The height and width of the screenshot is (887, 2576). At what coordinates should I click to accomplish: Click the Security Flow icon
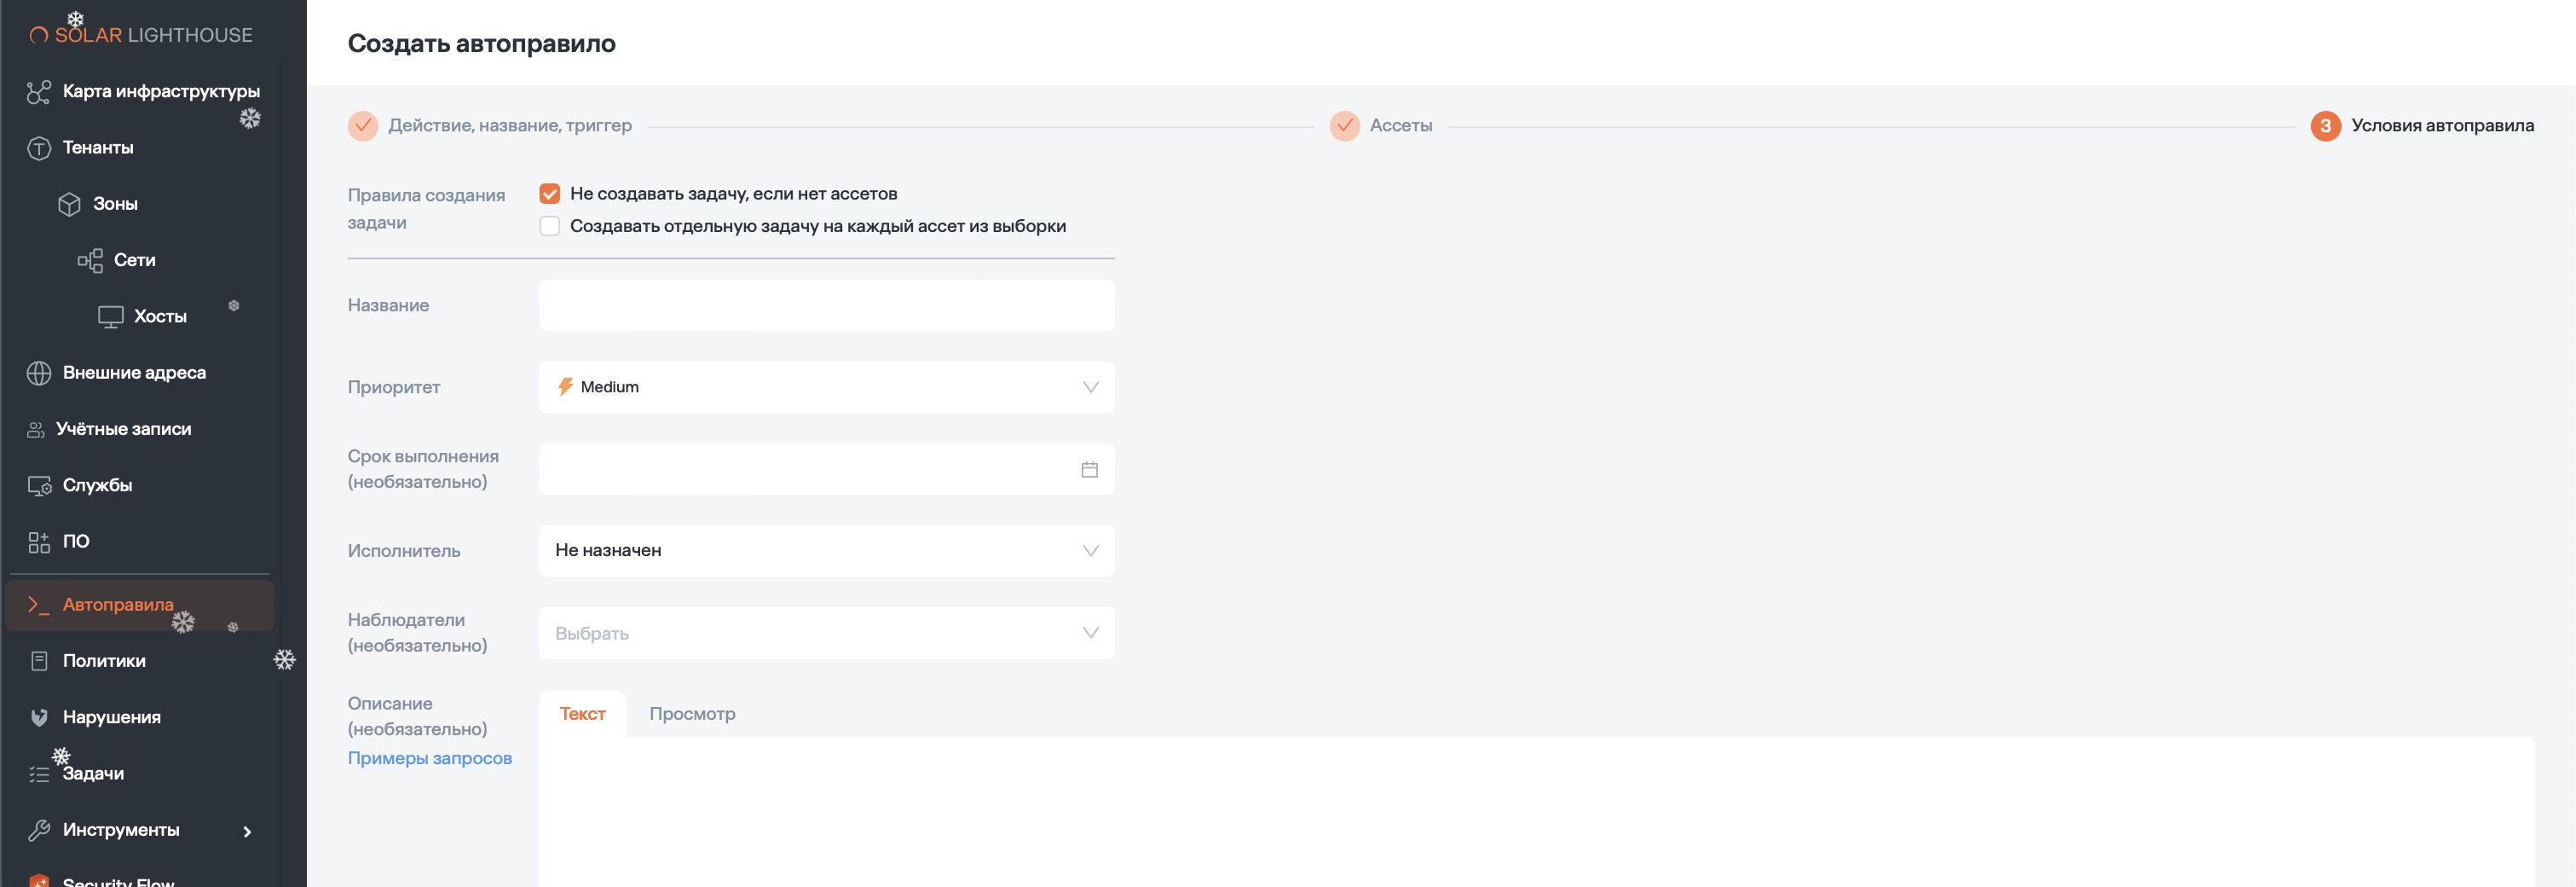tap(39, 880)
